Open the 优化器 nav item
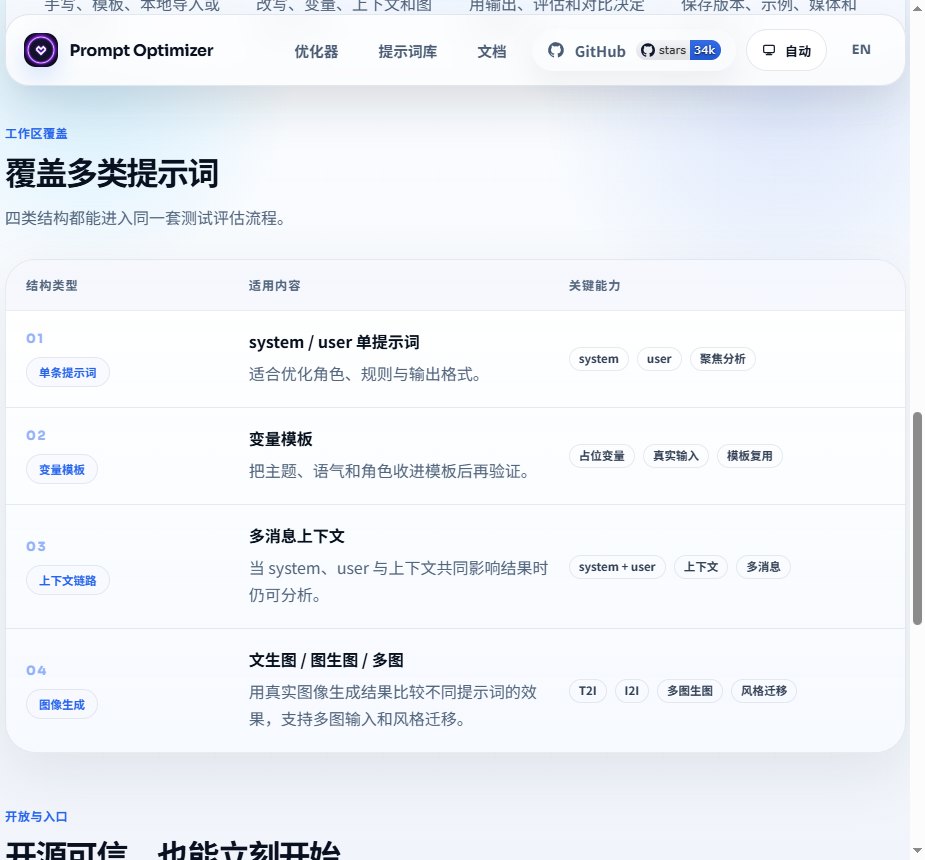Viewport: 925px width, 860px height. 317,51
